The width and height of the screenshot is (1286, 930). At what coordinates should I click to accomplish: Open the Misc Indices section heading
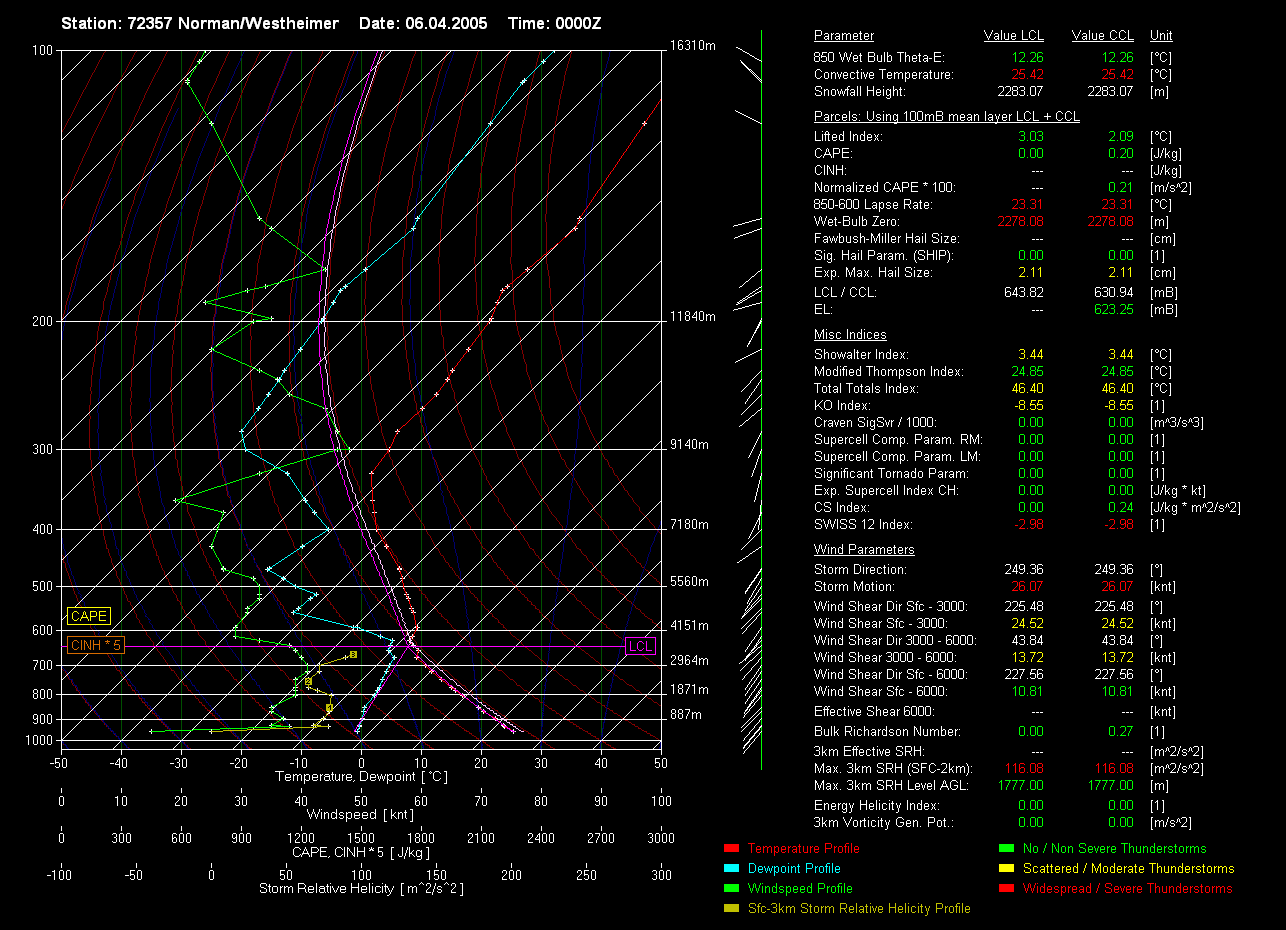pos(850,335)
